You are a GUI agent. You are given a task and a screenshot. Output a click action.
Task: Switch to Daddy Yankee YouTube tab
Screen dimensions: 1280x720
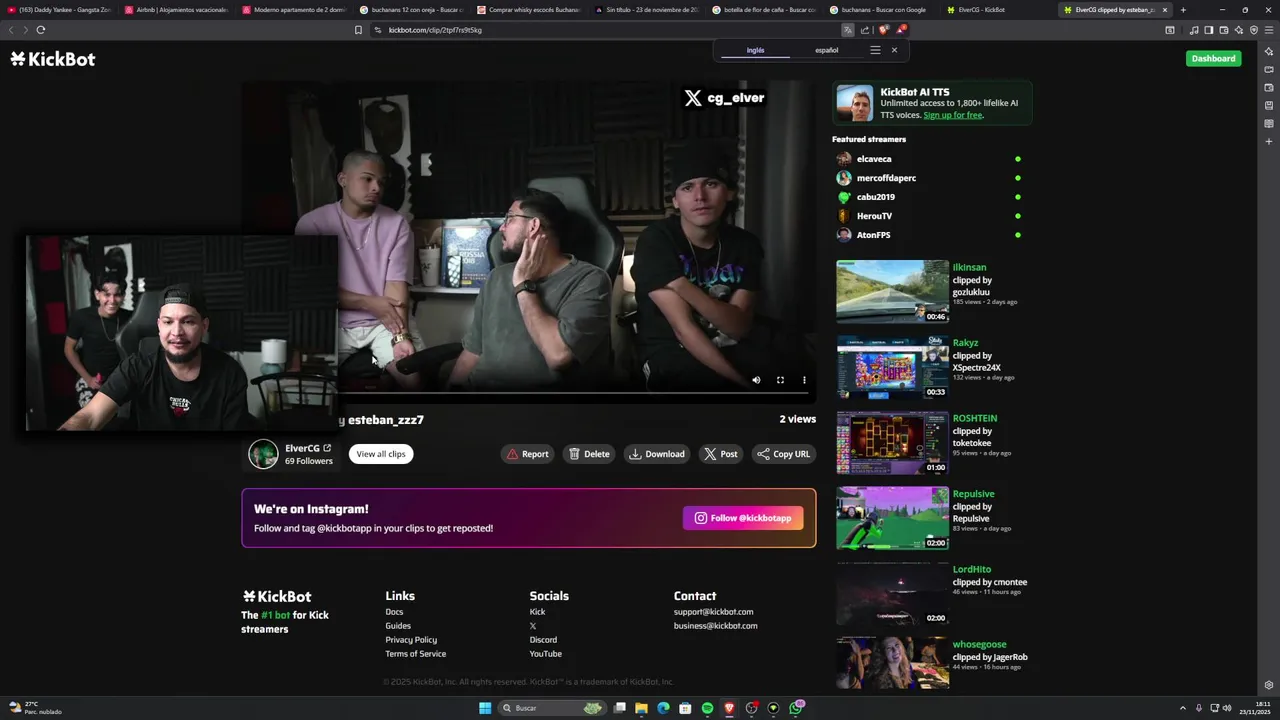(58, 10)
